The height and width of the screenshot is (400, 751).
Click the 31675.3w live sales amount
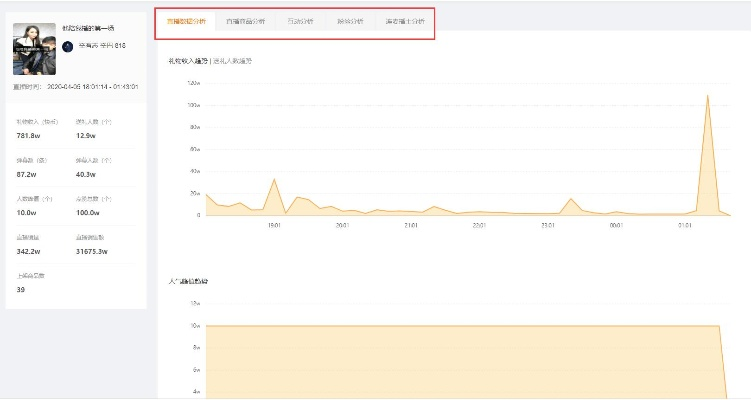[93, 251]
